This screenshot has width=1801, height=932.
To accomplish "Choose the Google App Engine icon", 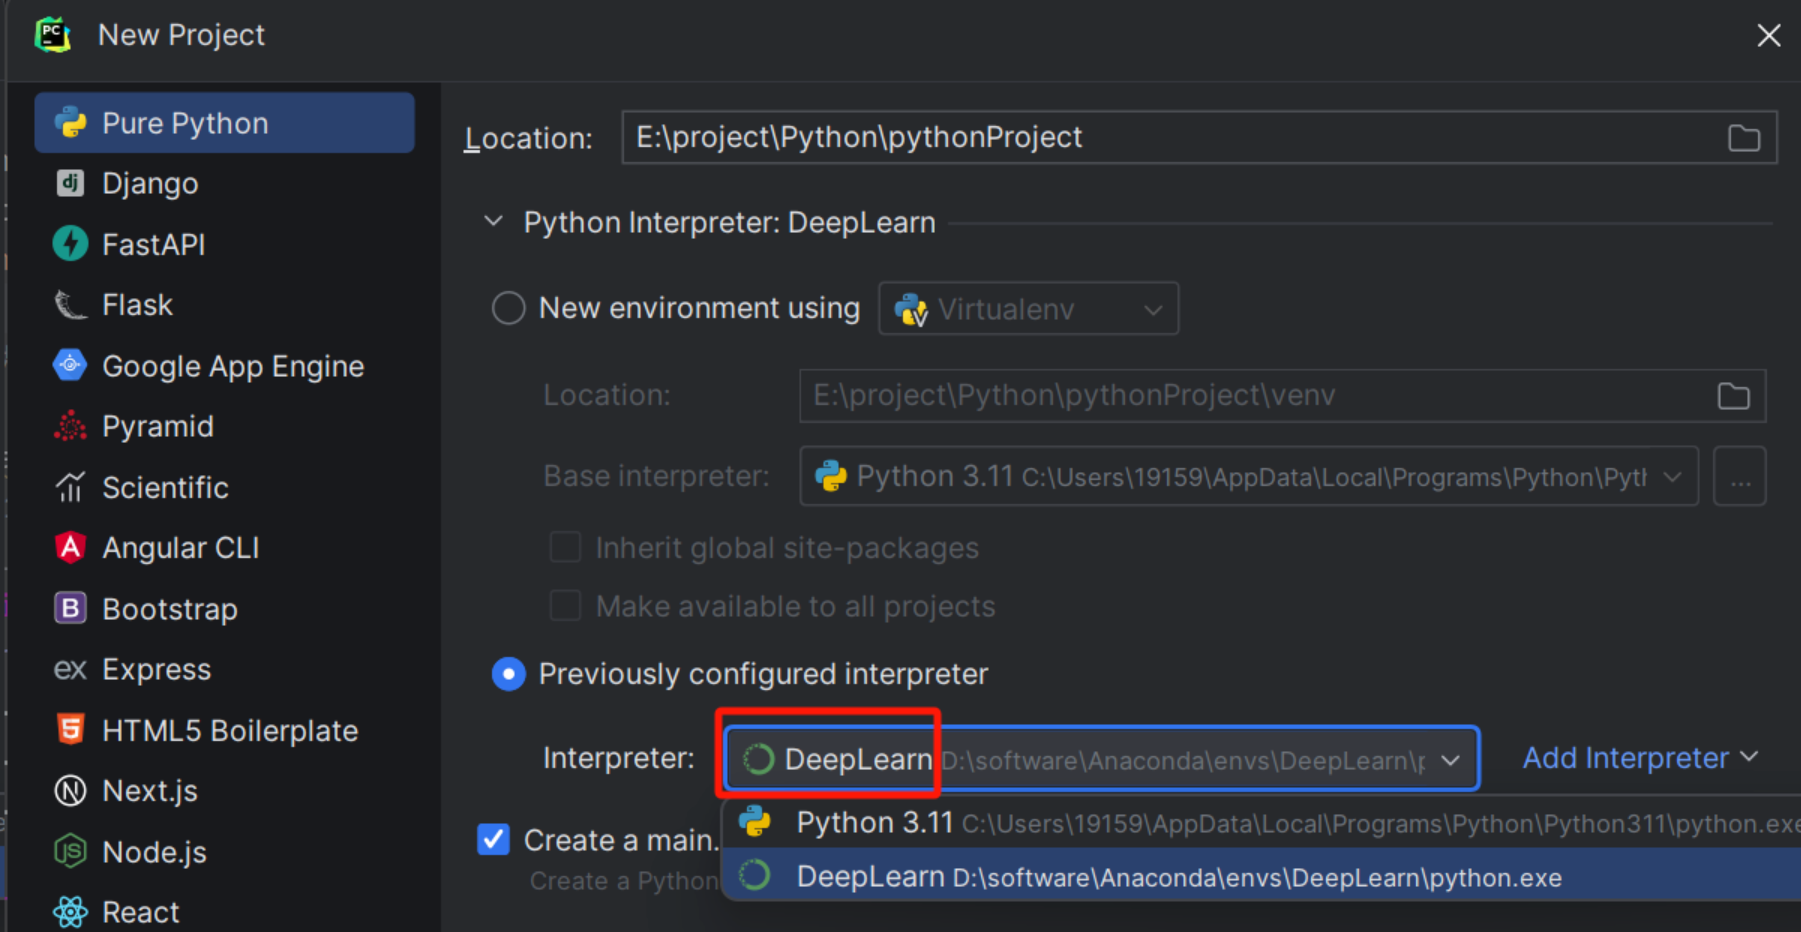I will 70,366.
